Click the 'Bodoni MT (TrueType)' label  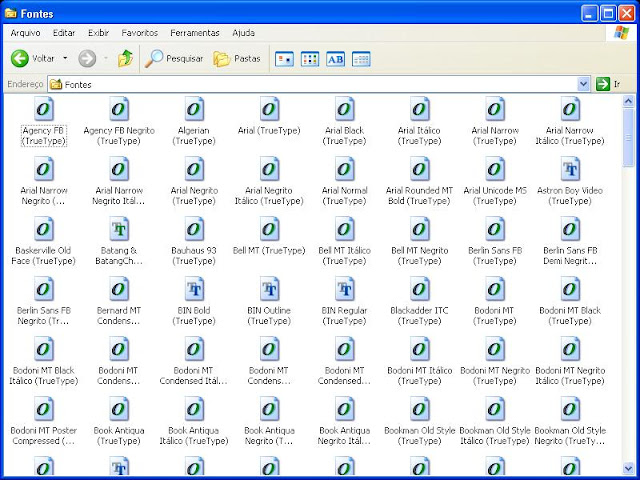click(495, 316)
